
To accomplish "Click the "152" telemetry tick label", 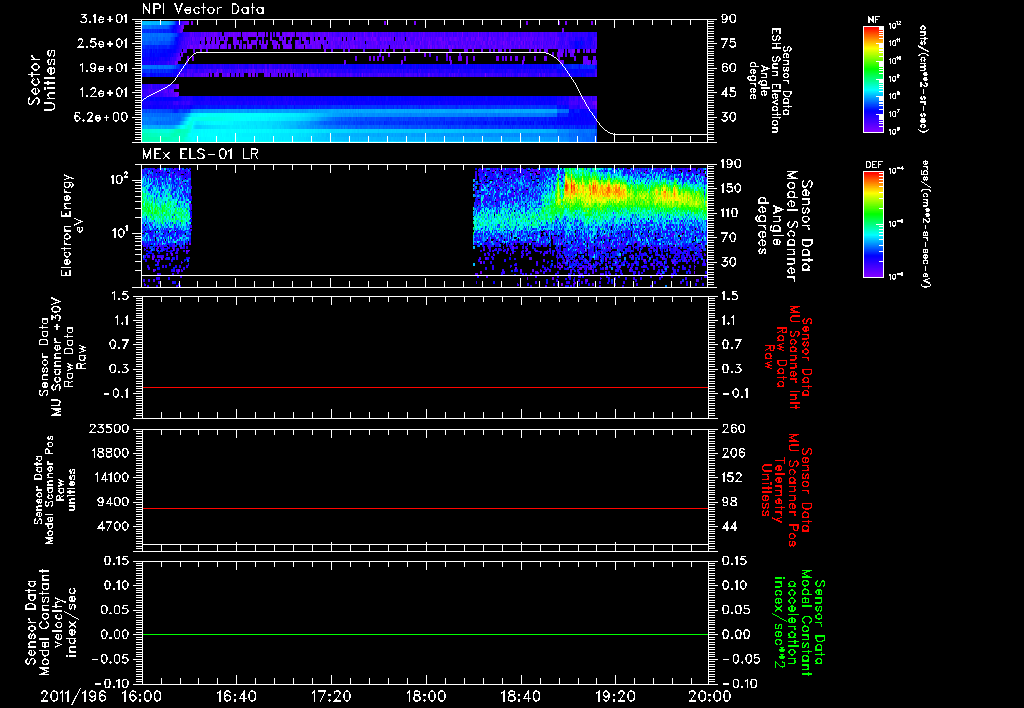I will pos(732,477).
